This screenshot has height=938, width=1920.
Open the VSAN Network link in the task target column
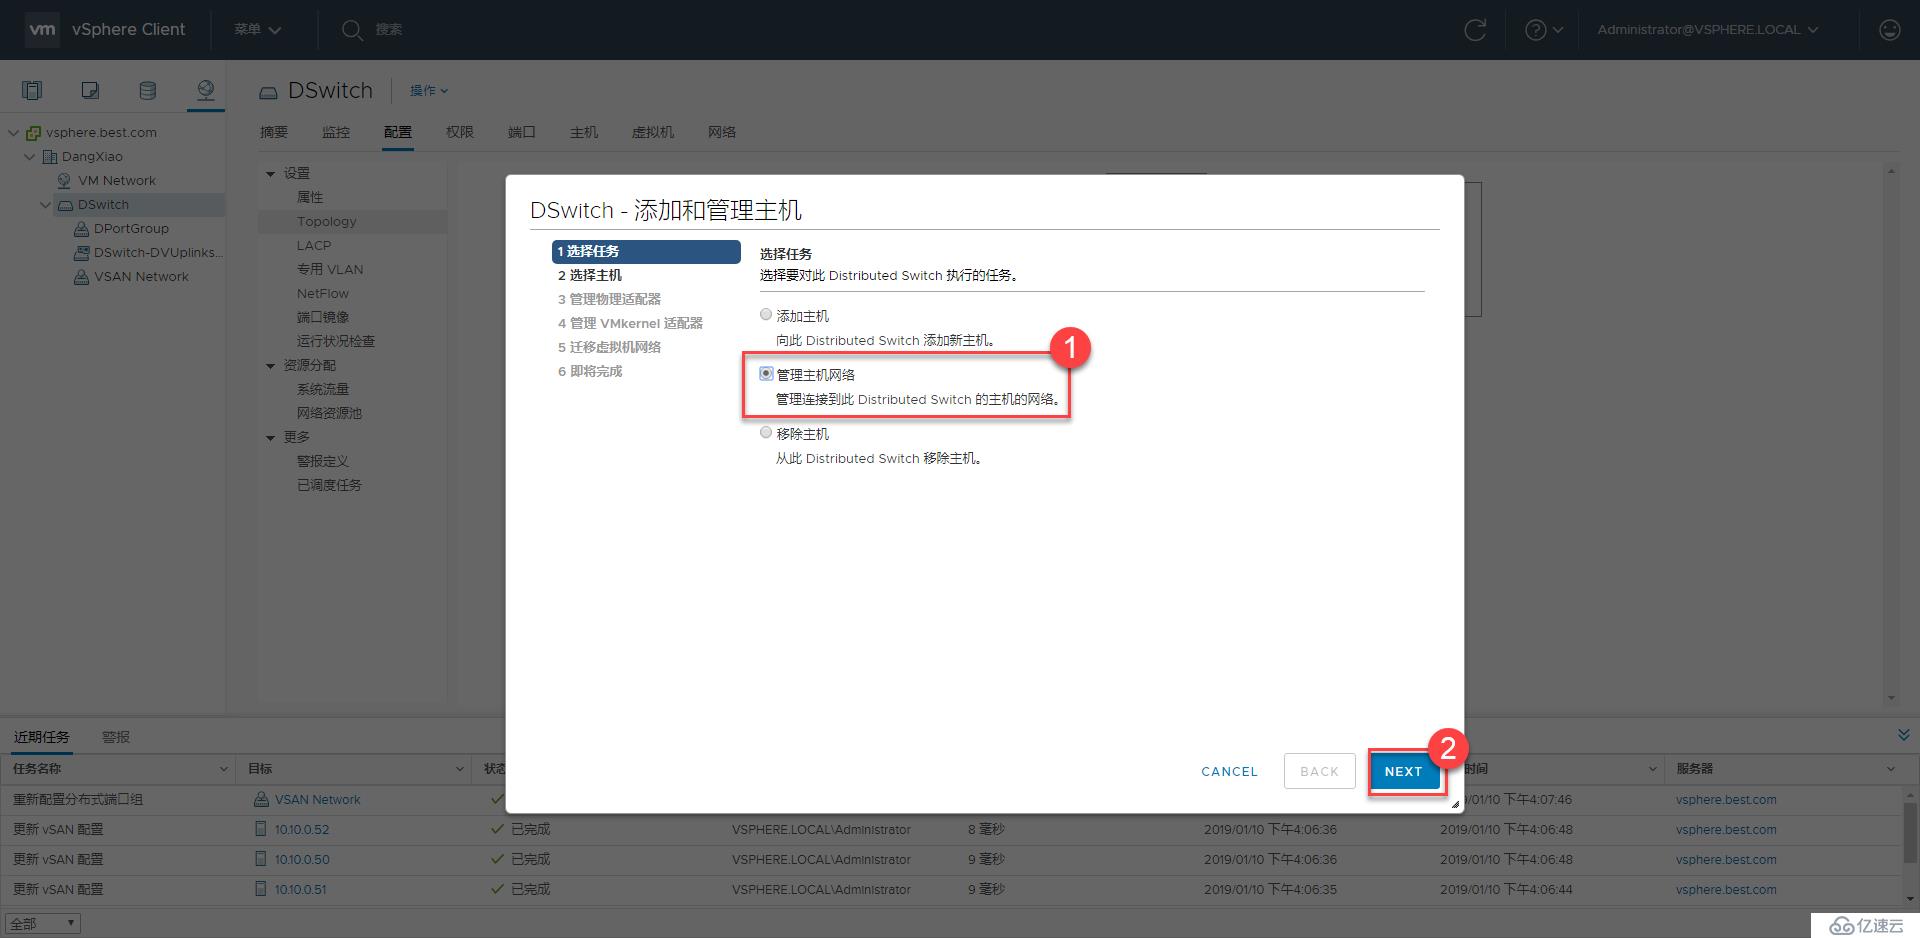[x=318, y=799]
